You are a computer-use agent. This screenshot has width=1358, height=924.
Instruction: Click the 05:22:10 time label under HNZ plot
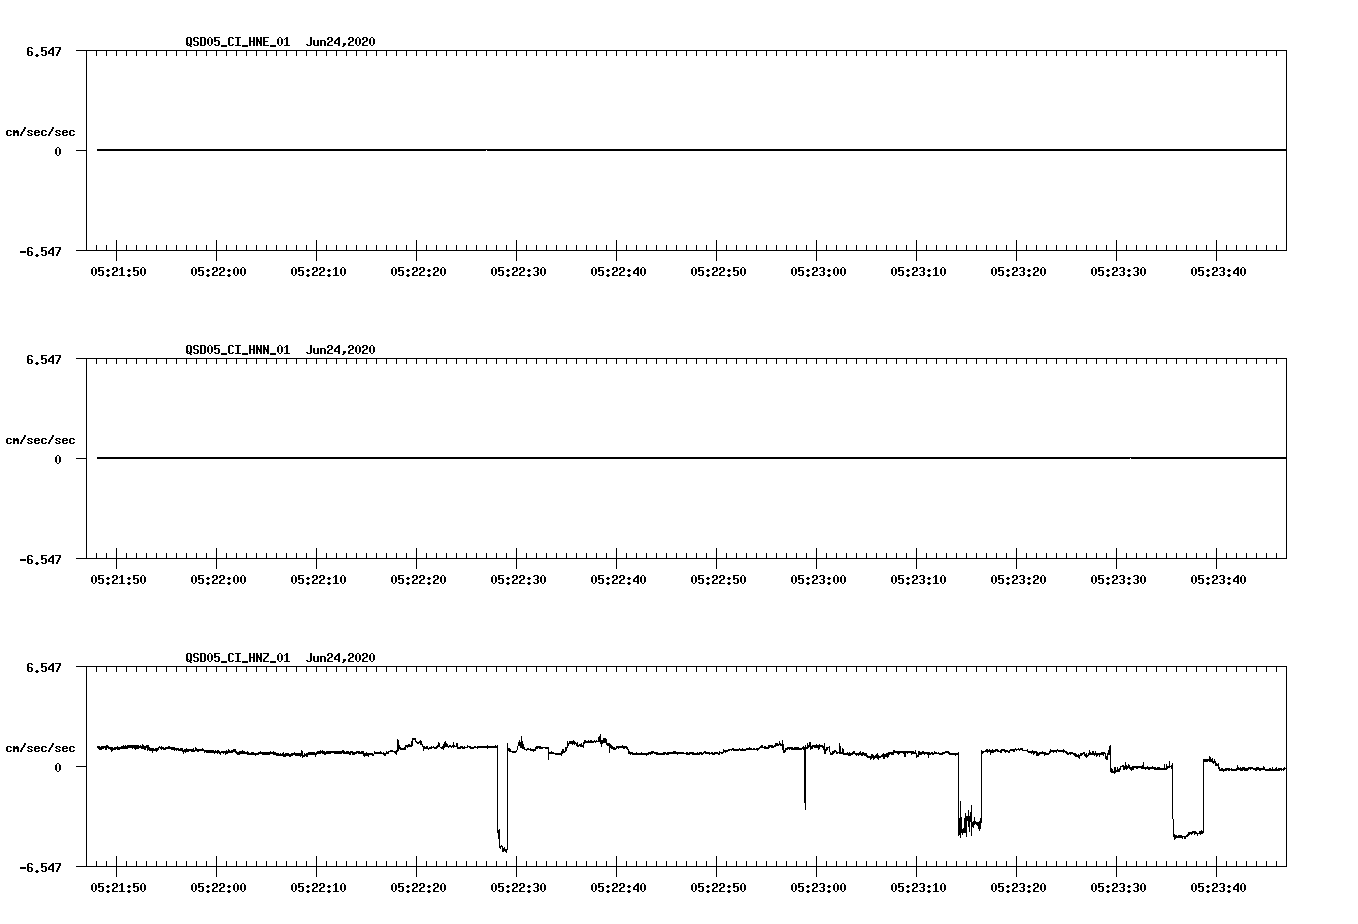[318, 887]
